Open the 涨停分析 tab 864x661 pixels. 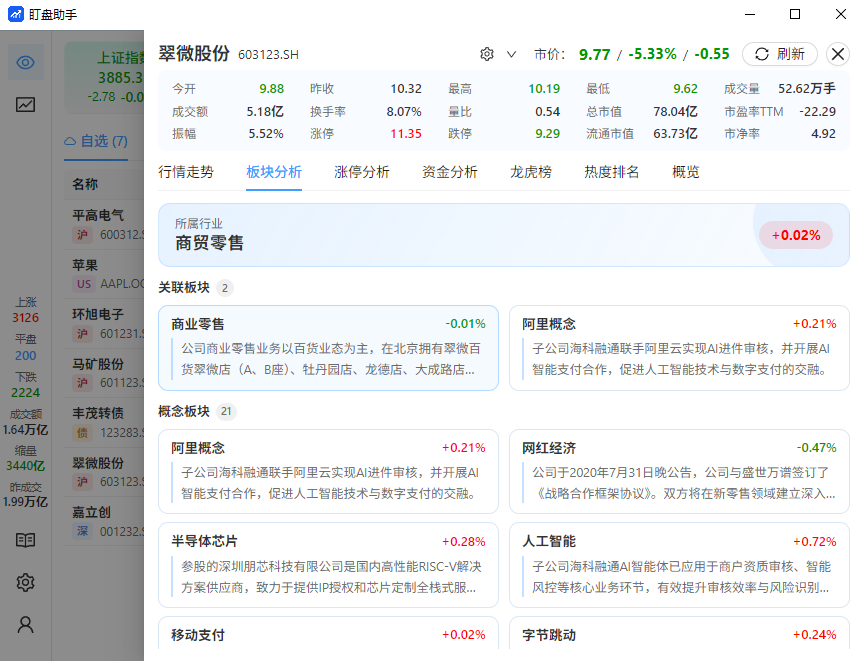pyautogui.click(x=361, y=172)
